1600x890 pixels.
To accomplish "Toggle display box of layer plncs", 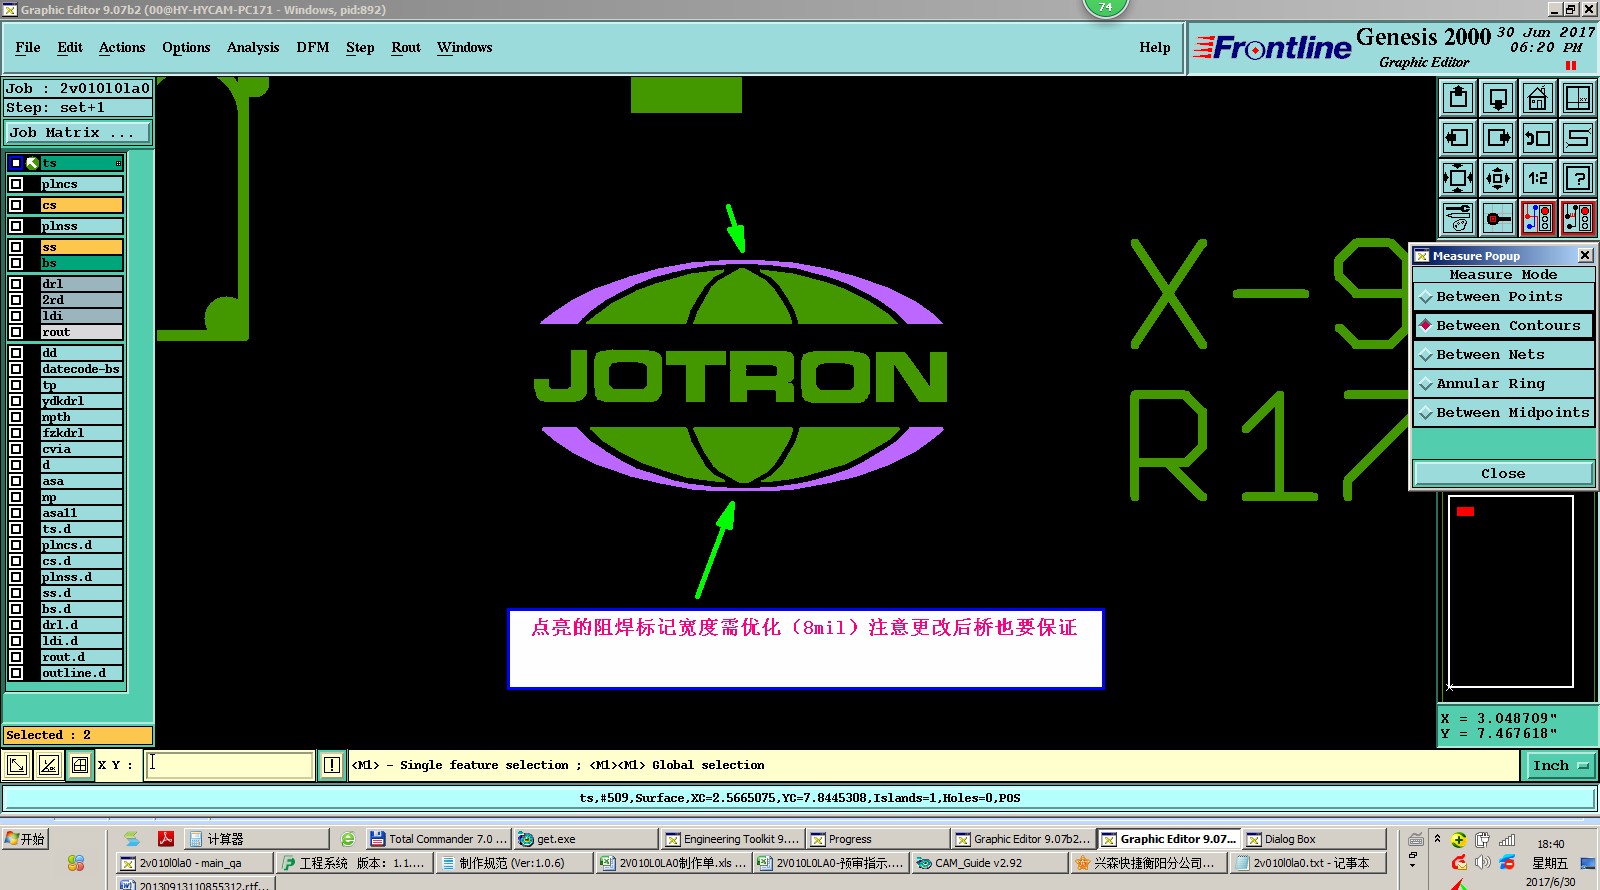I will pyautogui.click(x=16, y=184).
